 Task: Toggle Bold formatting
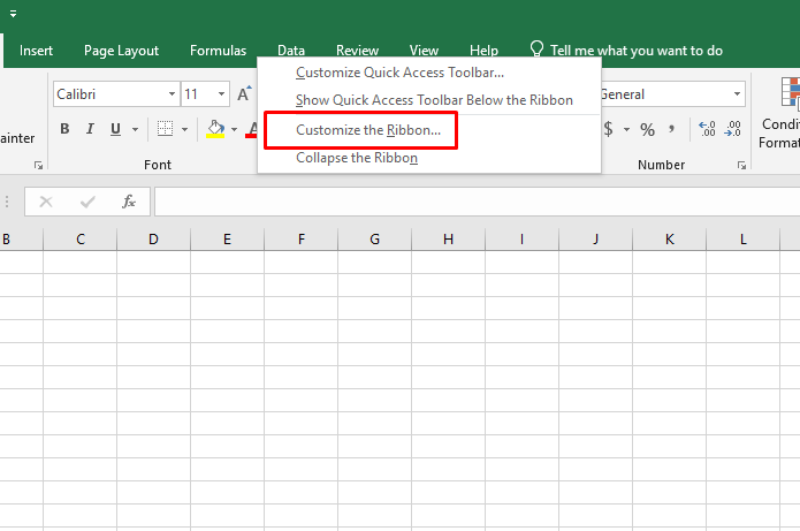click(x=64, y=129)
